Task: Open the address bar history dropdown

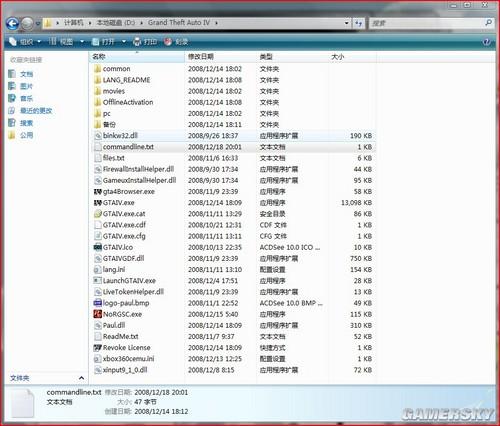Action: click(x=346, y=23)
